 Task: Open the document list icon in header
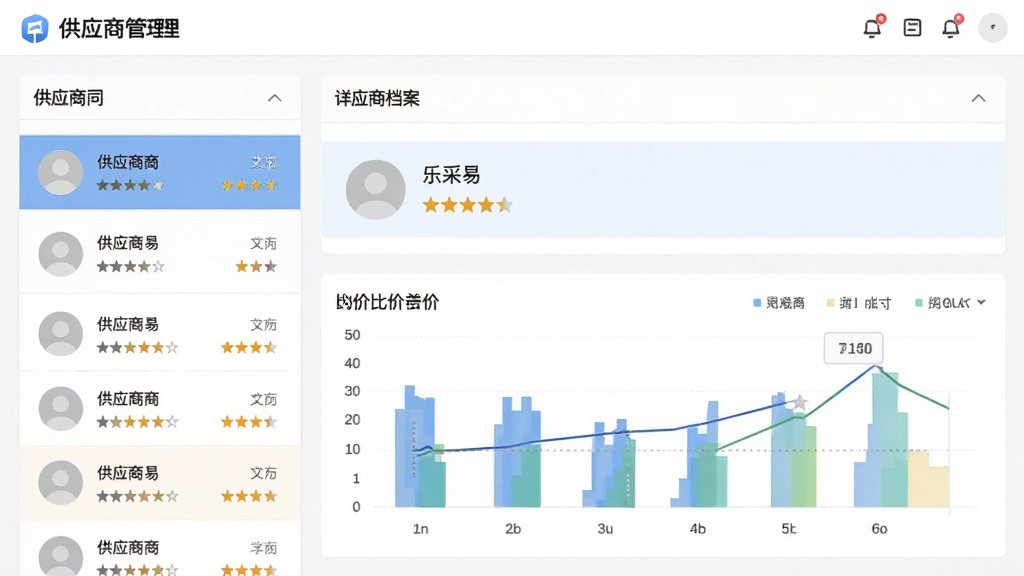coord(912,27)
